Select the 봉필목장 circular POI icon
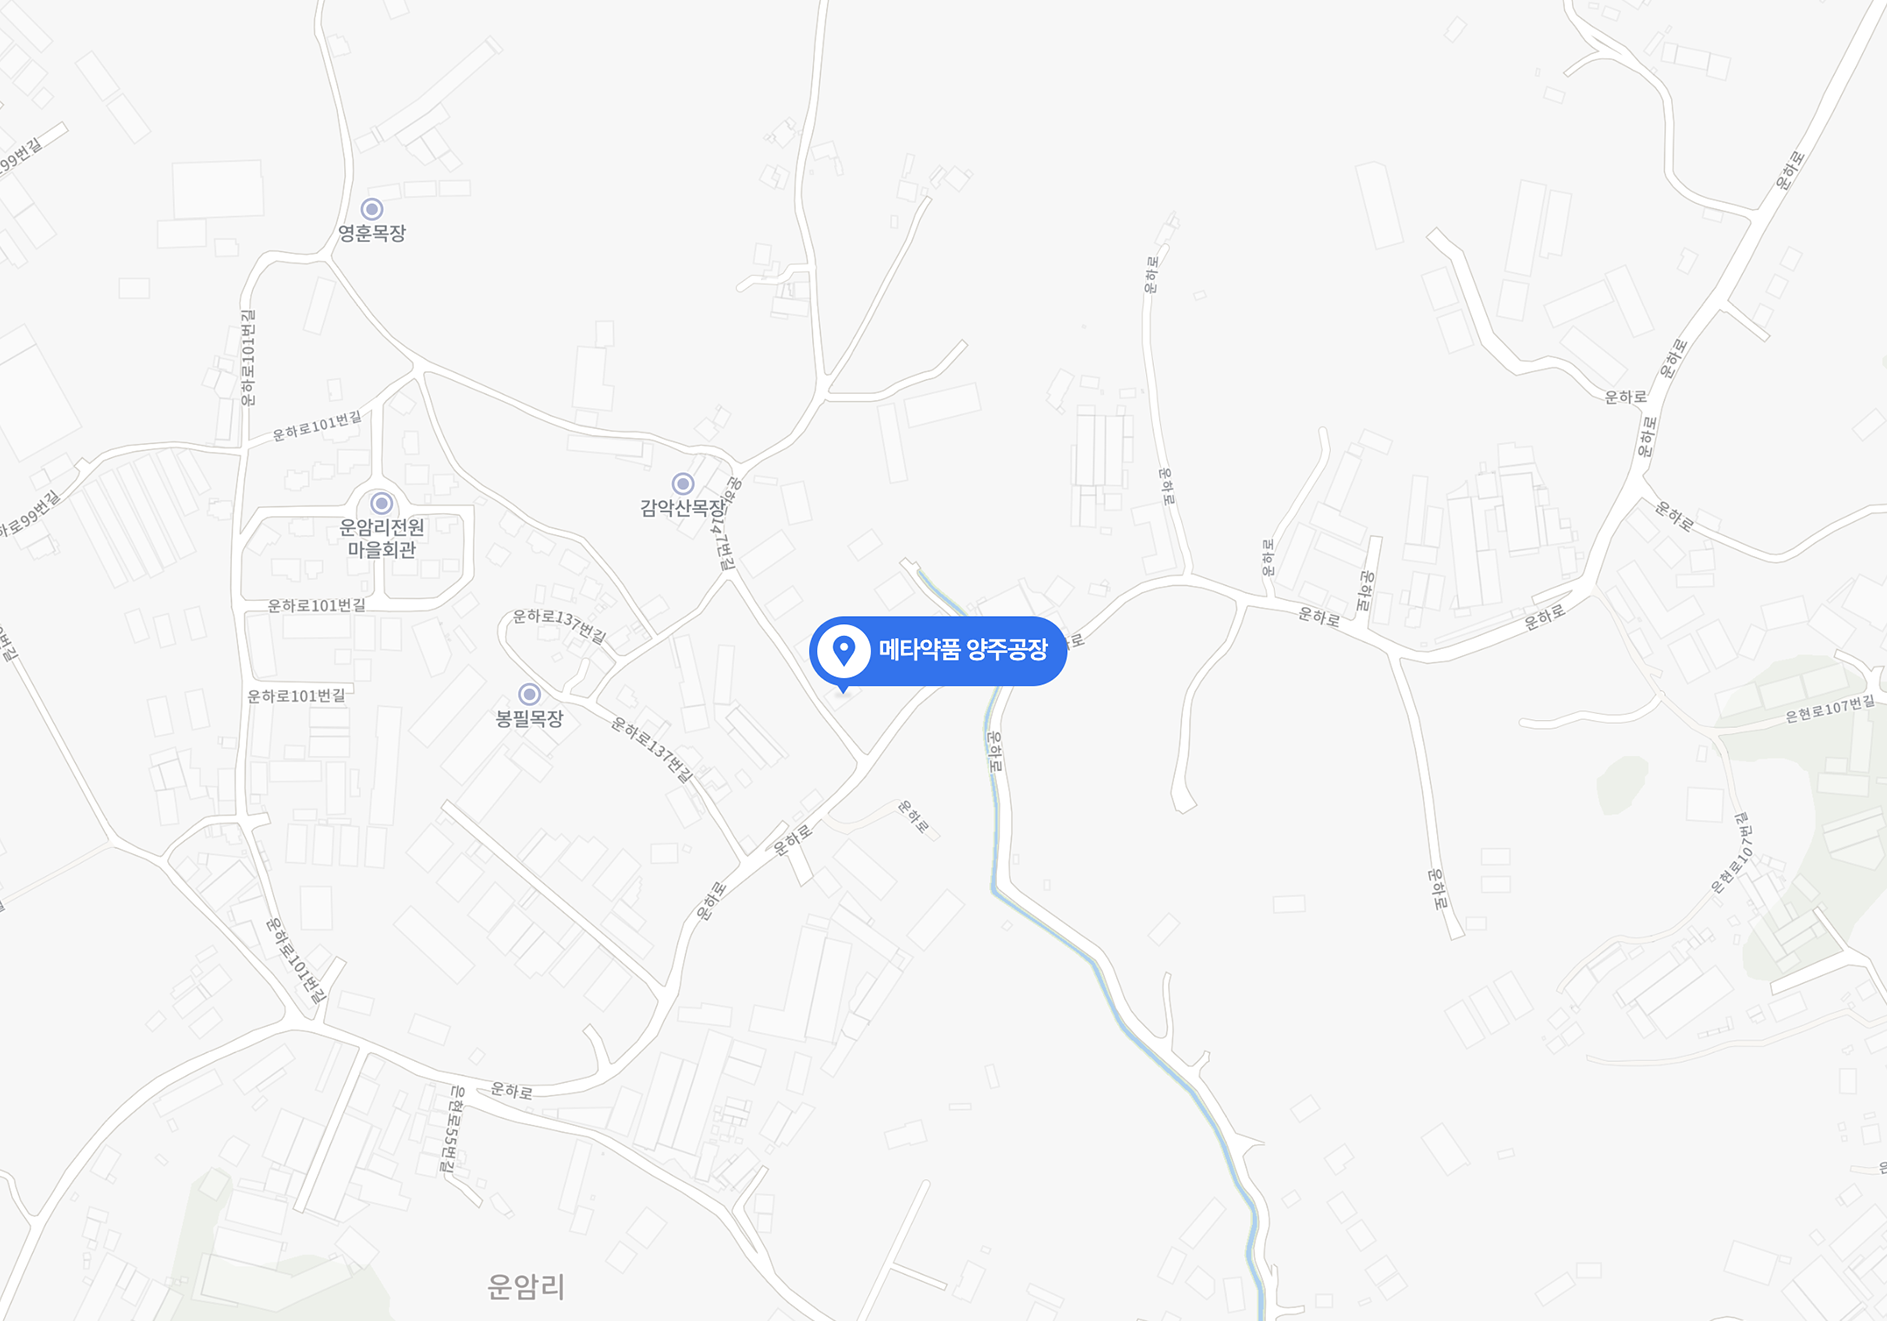1887x1321 pixels. pos(529,694)
